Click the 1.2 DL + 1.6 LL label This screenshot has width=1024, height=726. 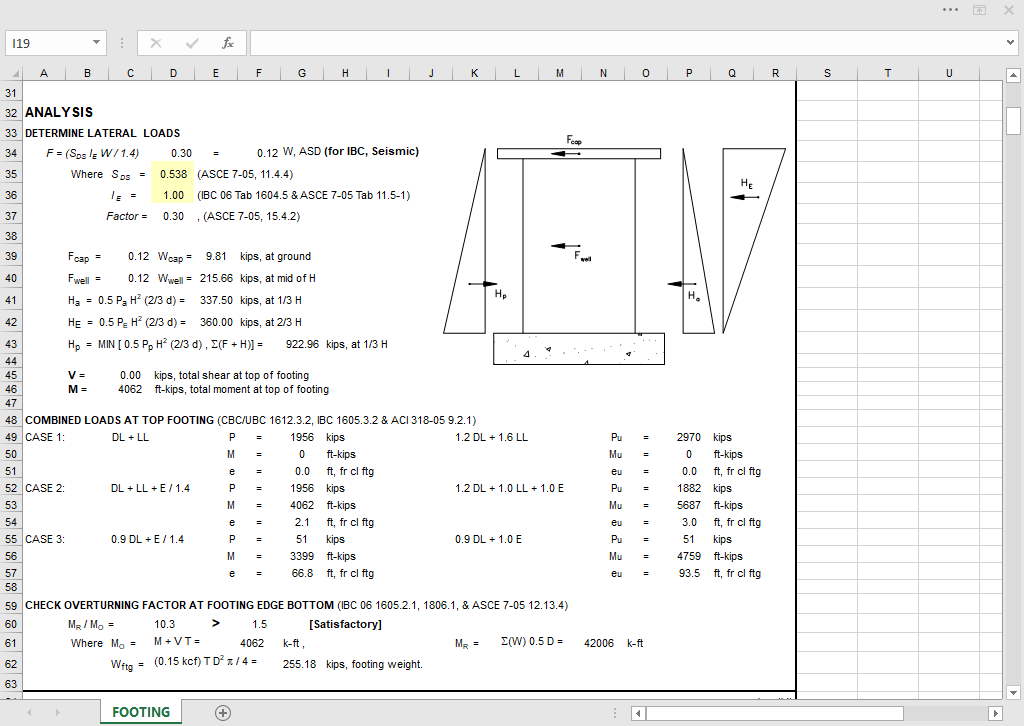click(x=492, y=437)
